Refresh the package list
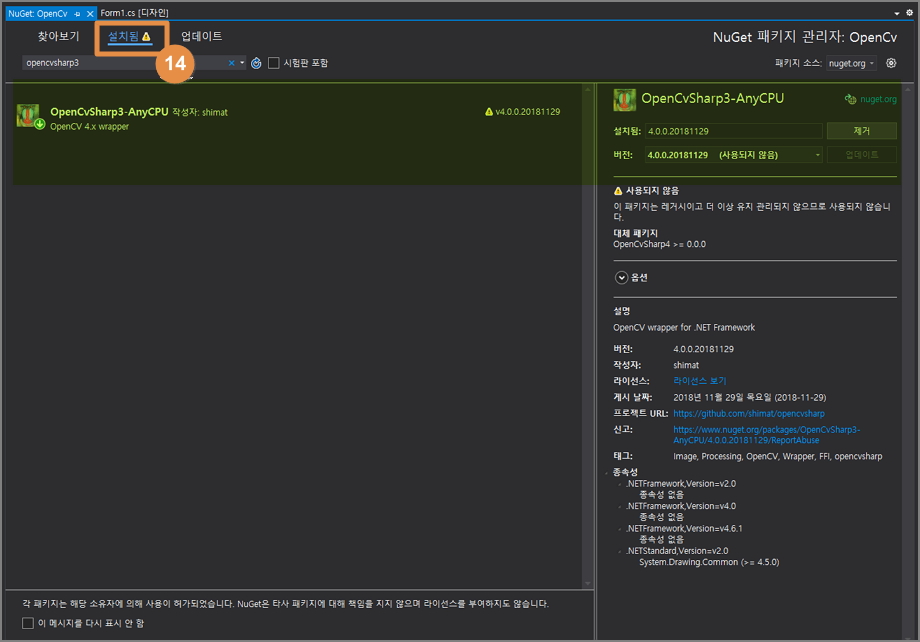The height and width of the screenshot is (642, 920). 256,63
